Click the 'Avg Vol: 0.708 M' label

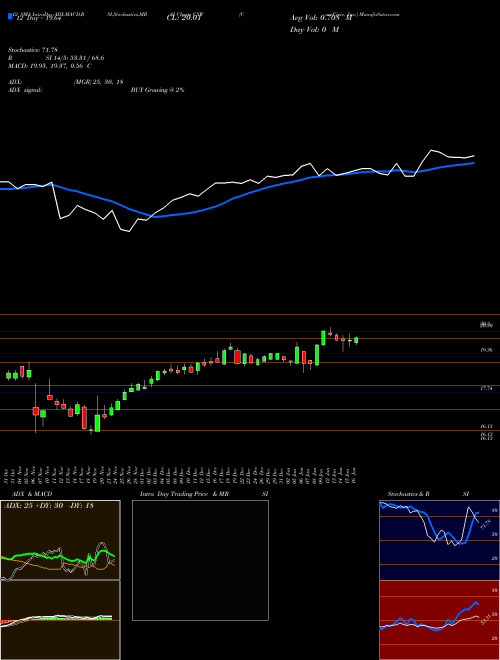(321, 18)
